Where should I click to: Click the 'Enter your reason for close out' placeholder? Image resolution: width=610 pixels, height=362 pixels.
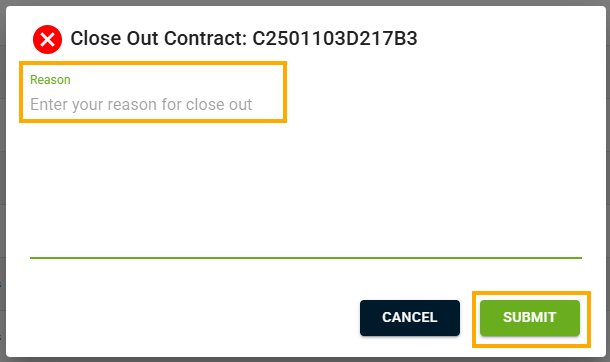pyautogui.click(x=141, y=105)
